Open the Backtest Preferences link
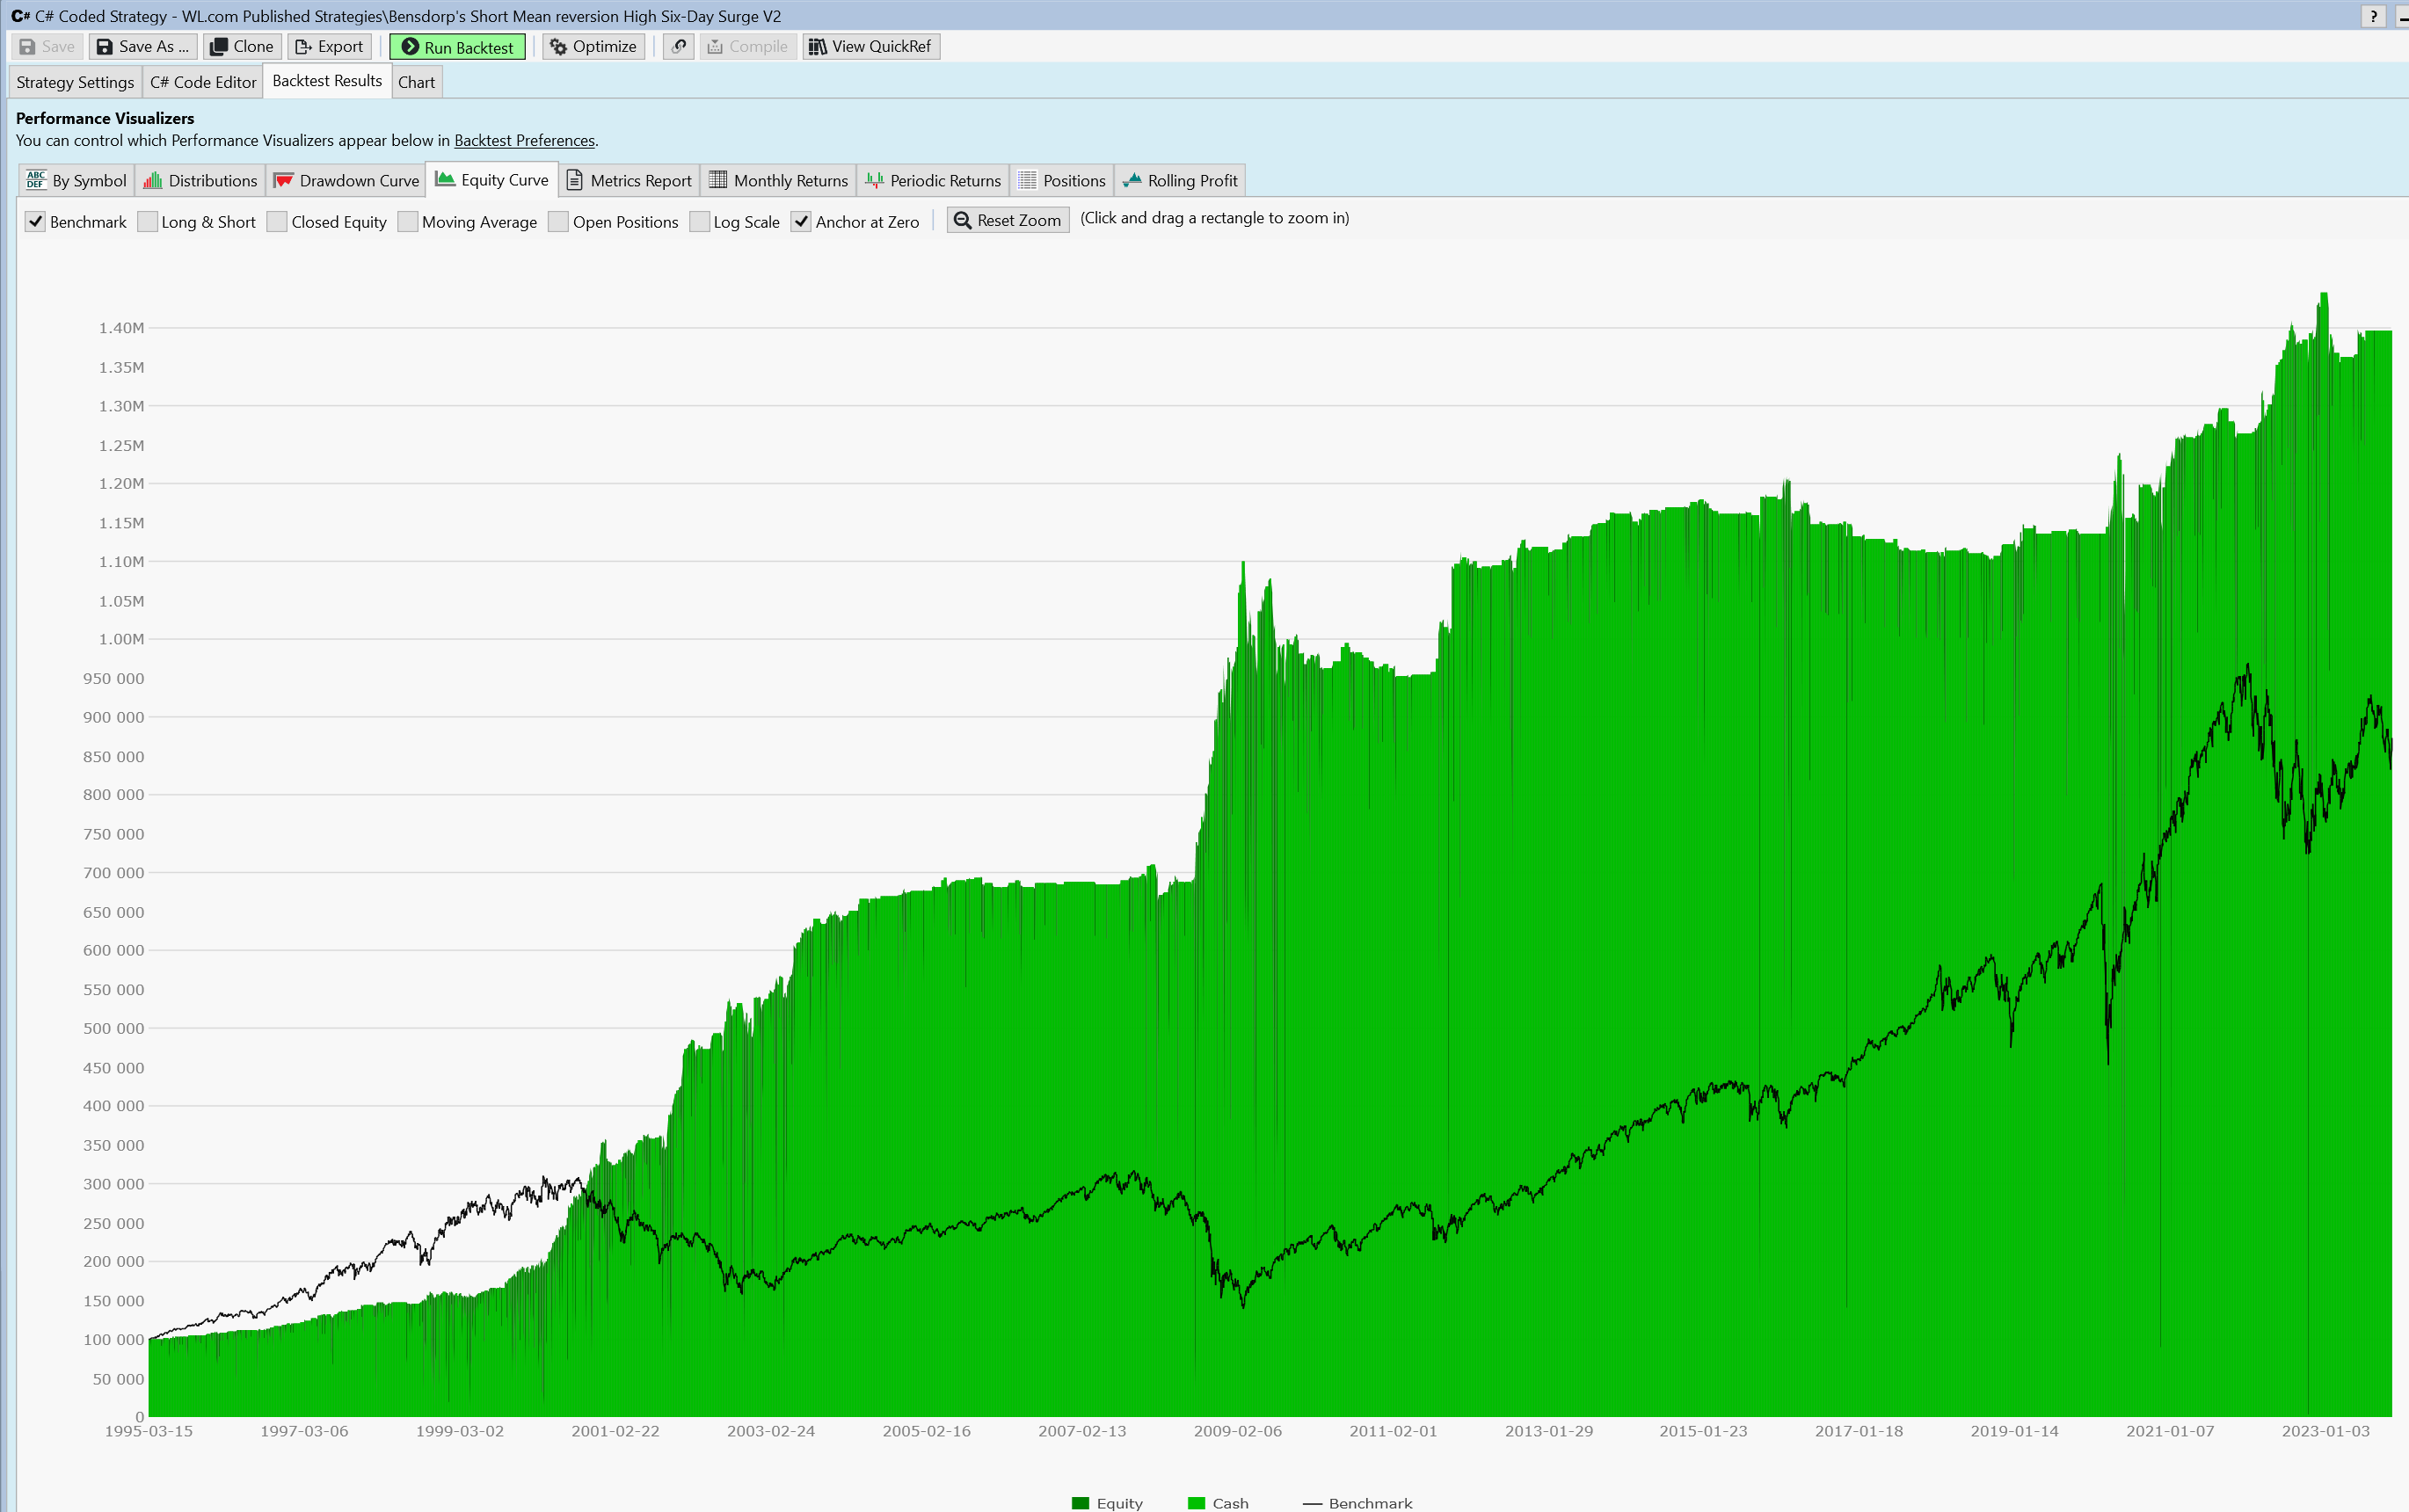 click(524, 141)
